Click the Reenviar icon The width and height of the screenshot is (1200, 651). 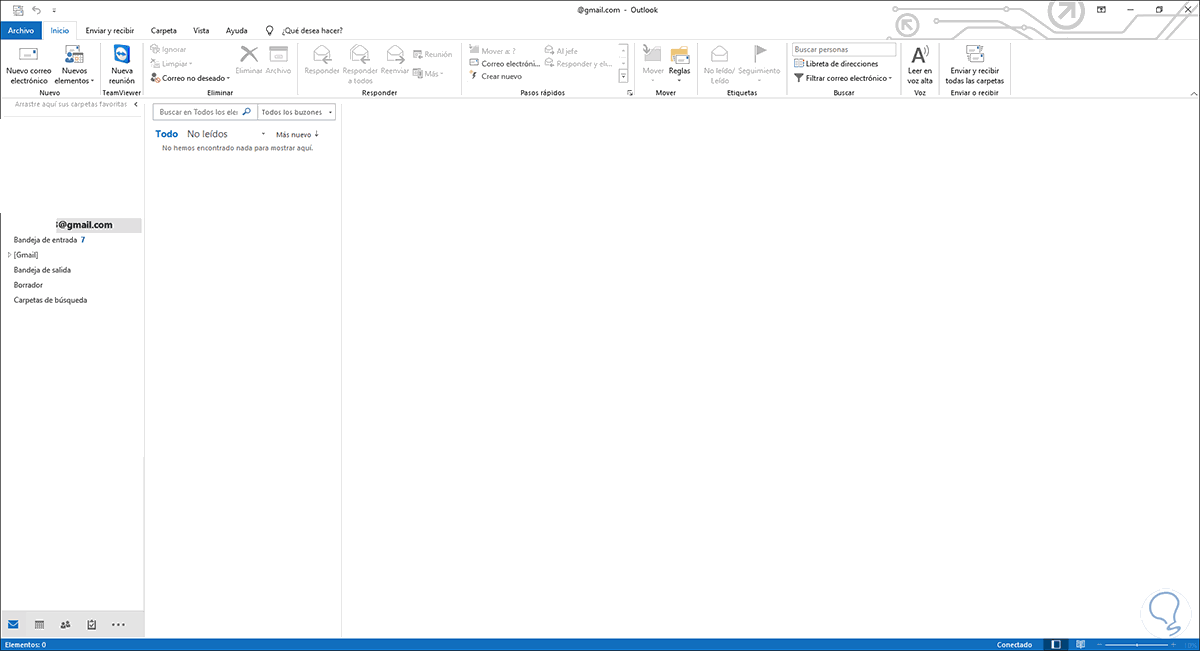[395, 54]
